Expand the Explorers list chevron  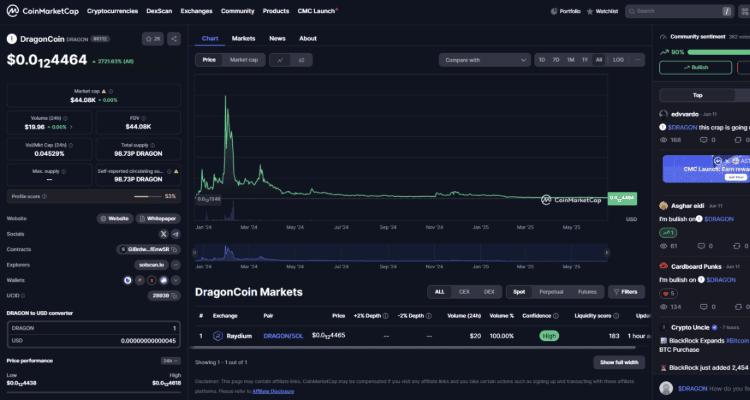click(x=176, y=265)
